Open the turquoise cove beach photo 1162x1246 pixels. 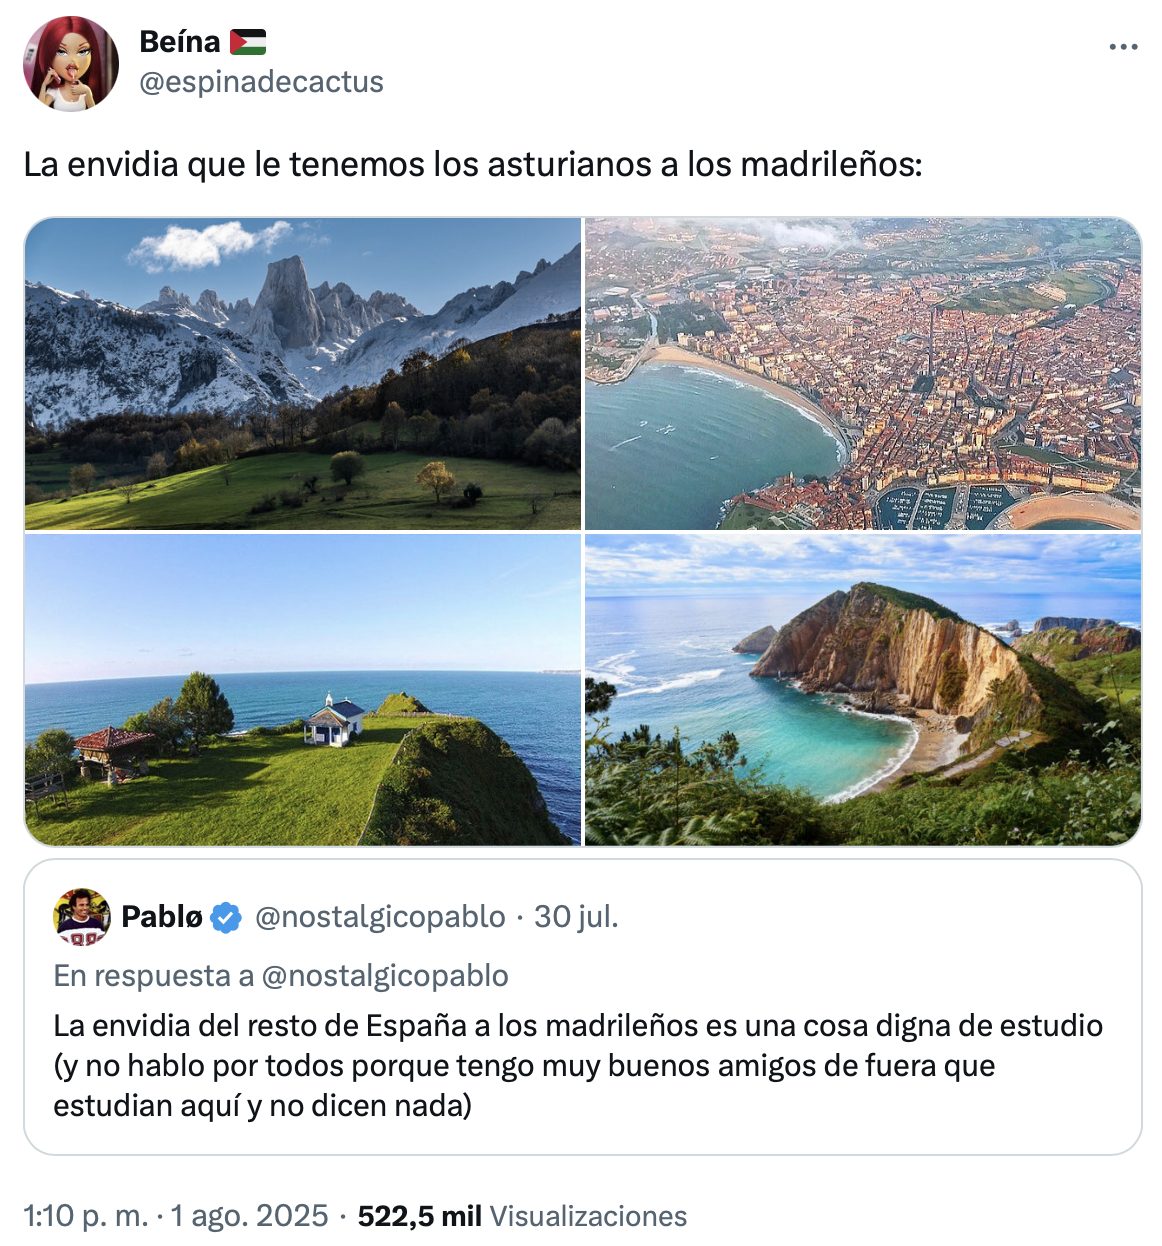point(862,689)
